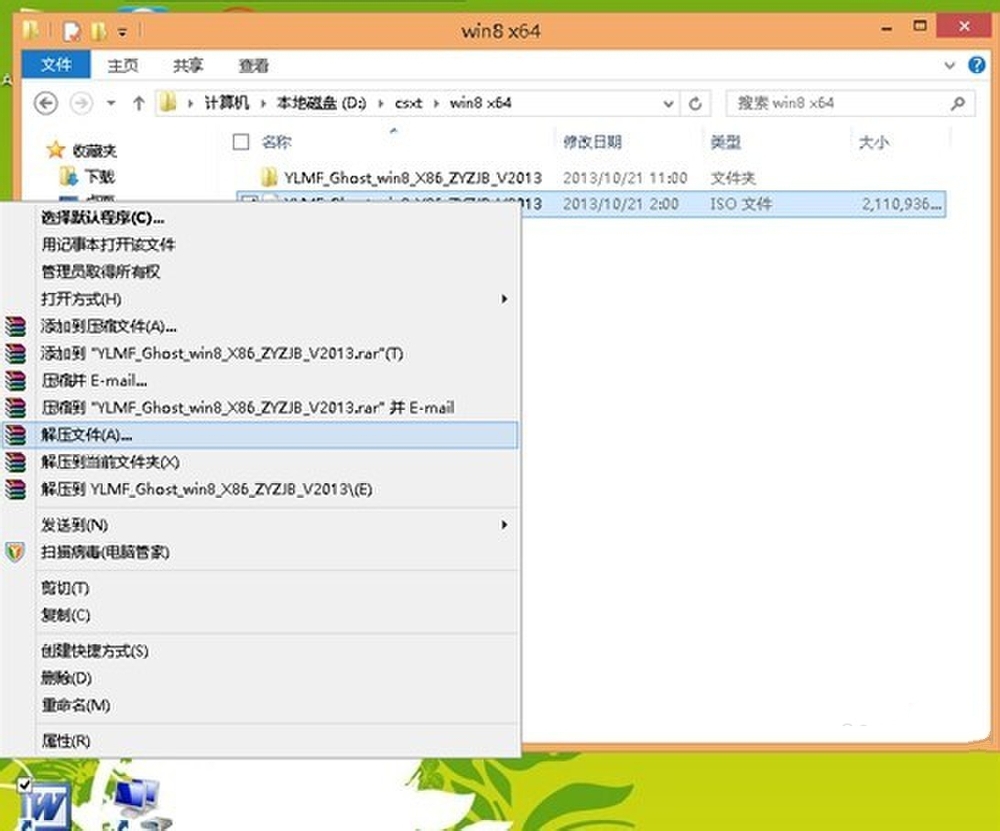
Task: Click the shield icon for 扫描病毒(电脑管家)
Action: tap(14, 552)
